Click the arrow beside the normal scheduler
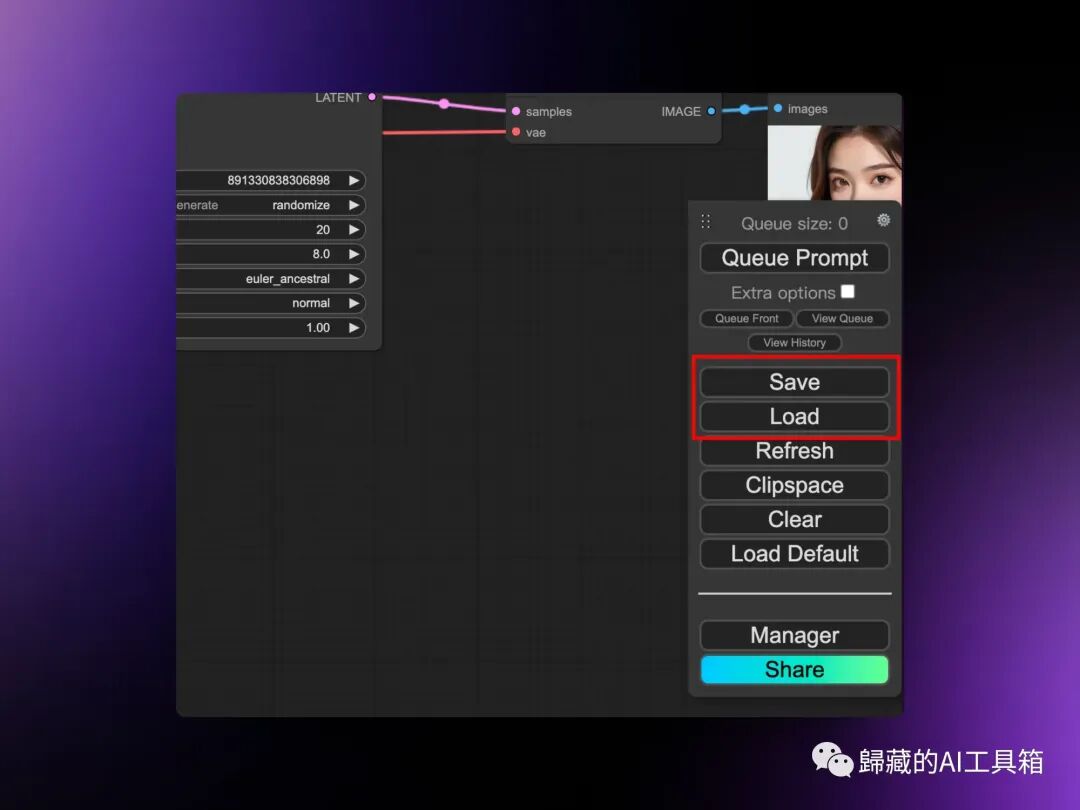The width and height of the screenshot is (1080, 810). (x=354, y=303)
